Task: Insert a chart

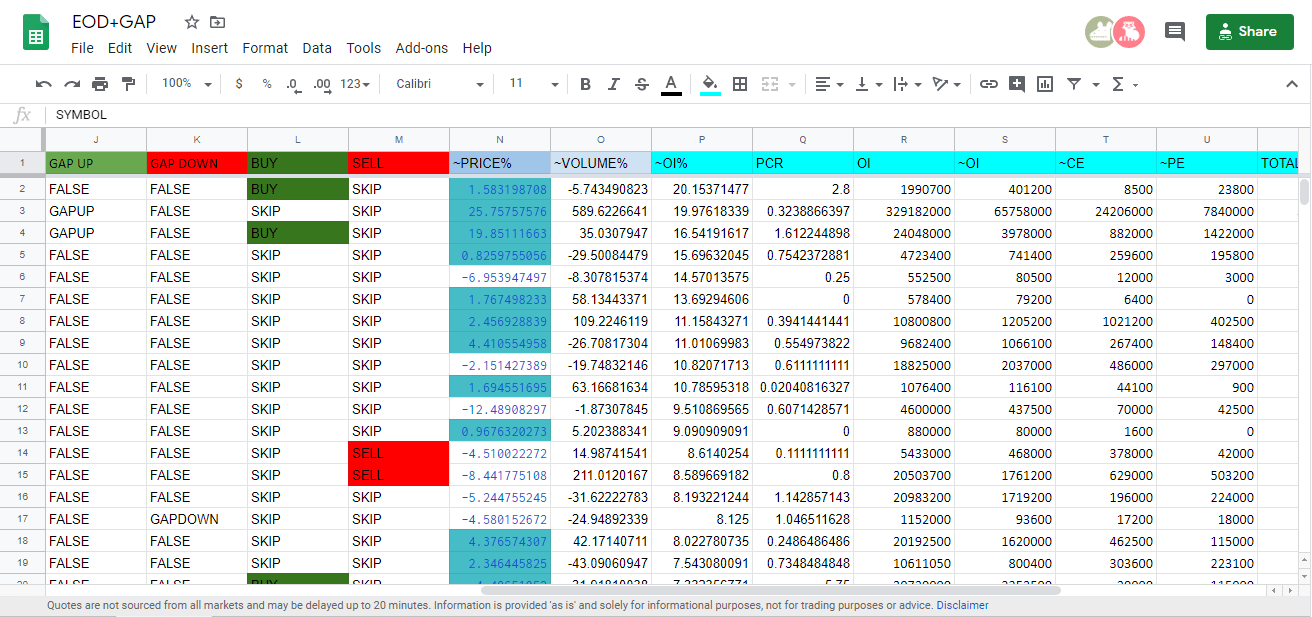Action: click(1045, 84)
